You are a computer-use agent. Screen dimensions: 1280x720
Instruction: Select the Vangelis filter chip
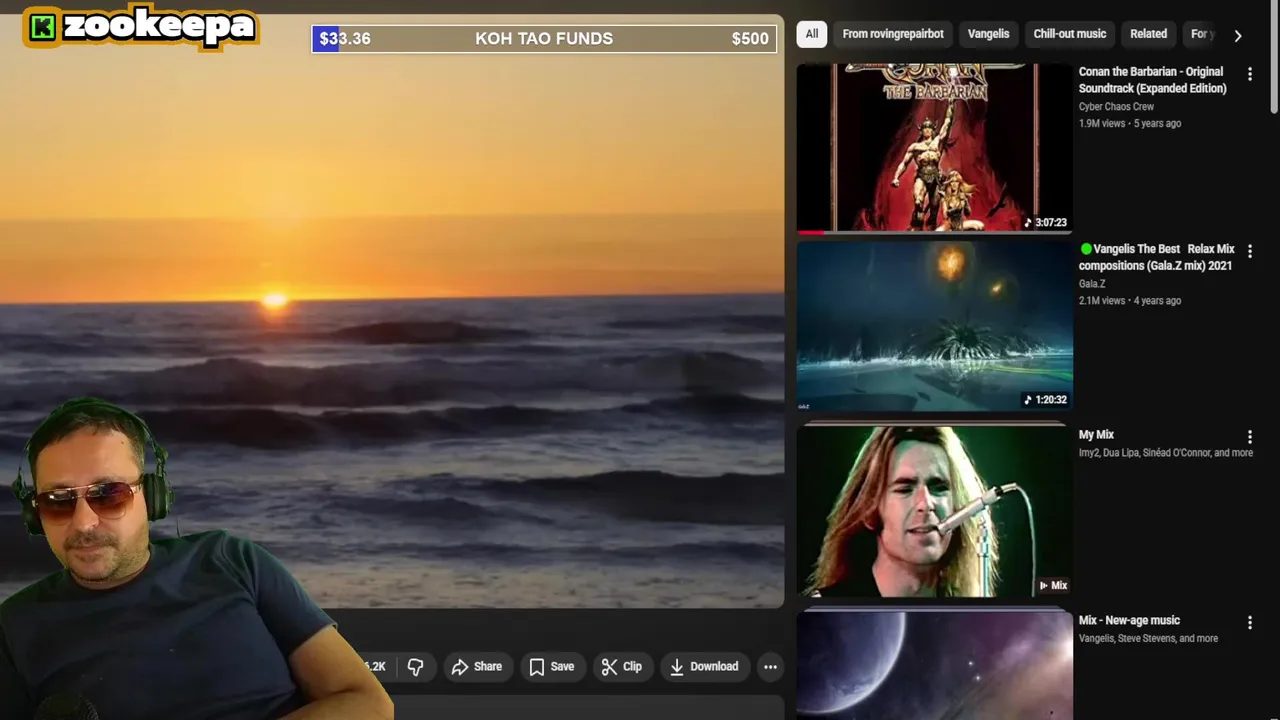coord(989,34)
